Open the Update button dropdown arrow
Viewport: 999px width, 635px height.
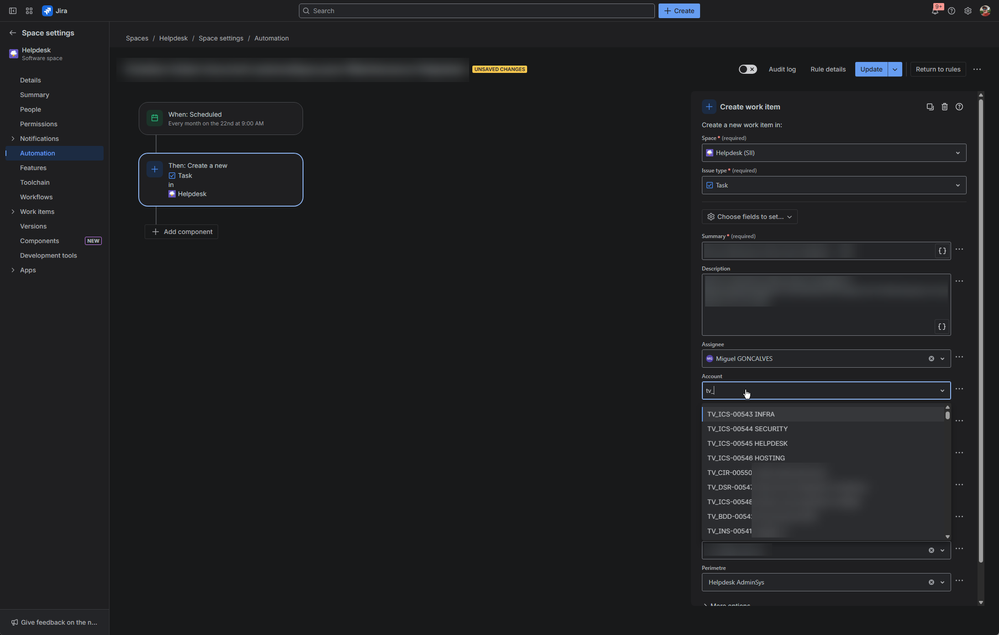point(895,69)
